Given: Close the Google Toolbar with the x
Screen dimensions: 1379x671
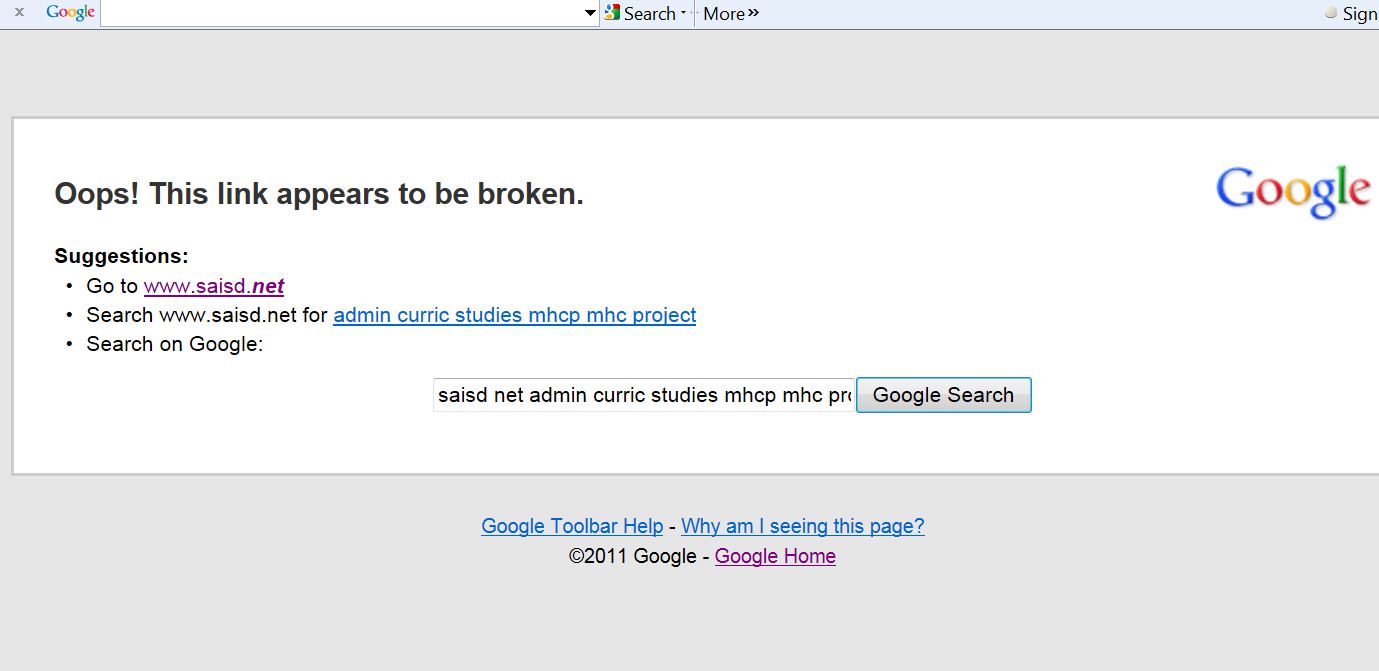Looking at the screenshot, I should point(19,13).
